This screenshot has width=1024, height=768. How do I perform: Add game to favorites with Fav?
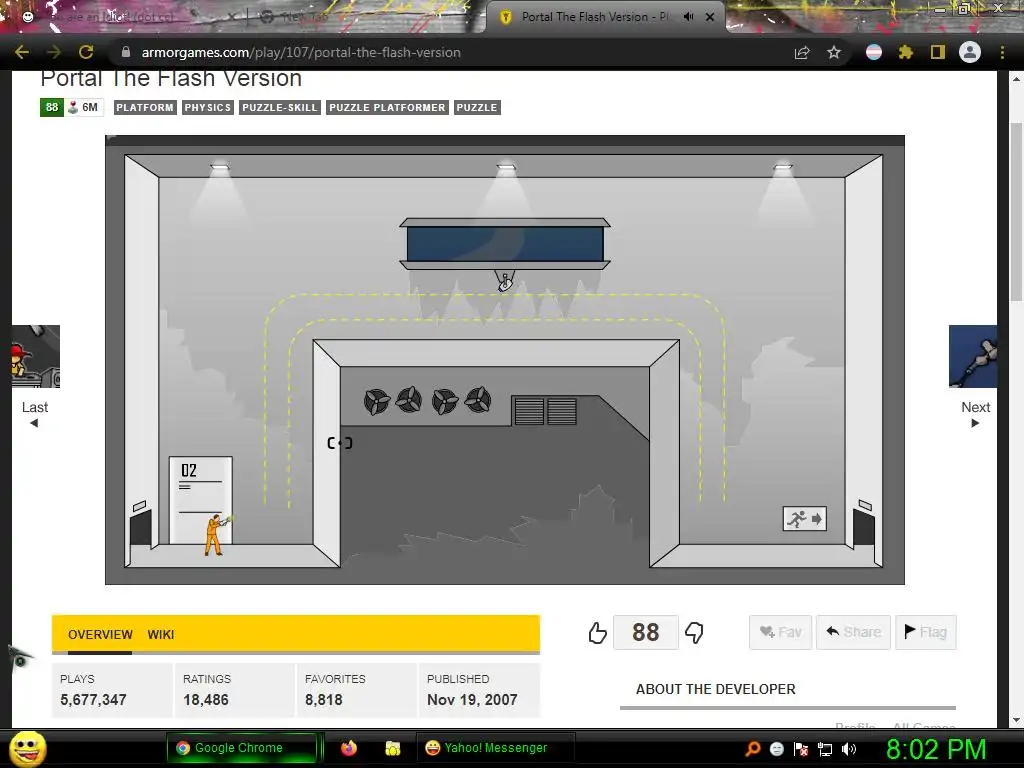(780, 632)
